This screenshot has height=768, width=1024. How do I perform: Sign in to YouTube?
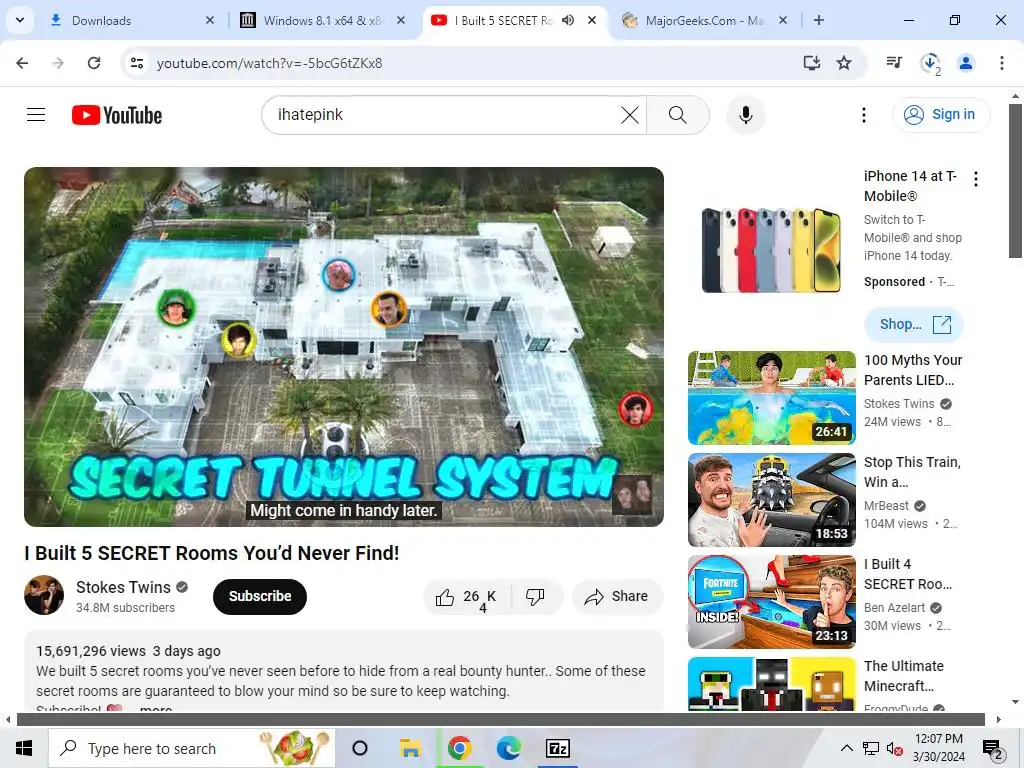click(x=941, y=114)
